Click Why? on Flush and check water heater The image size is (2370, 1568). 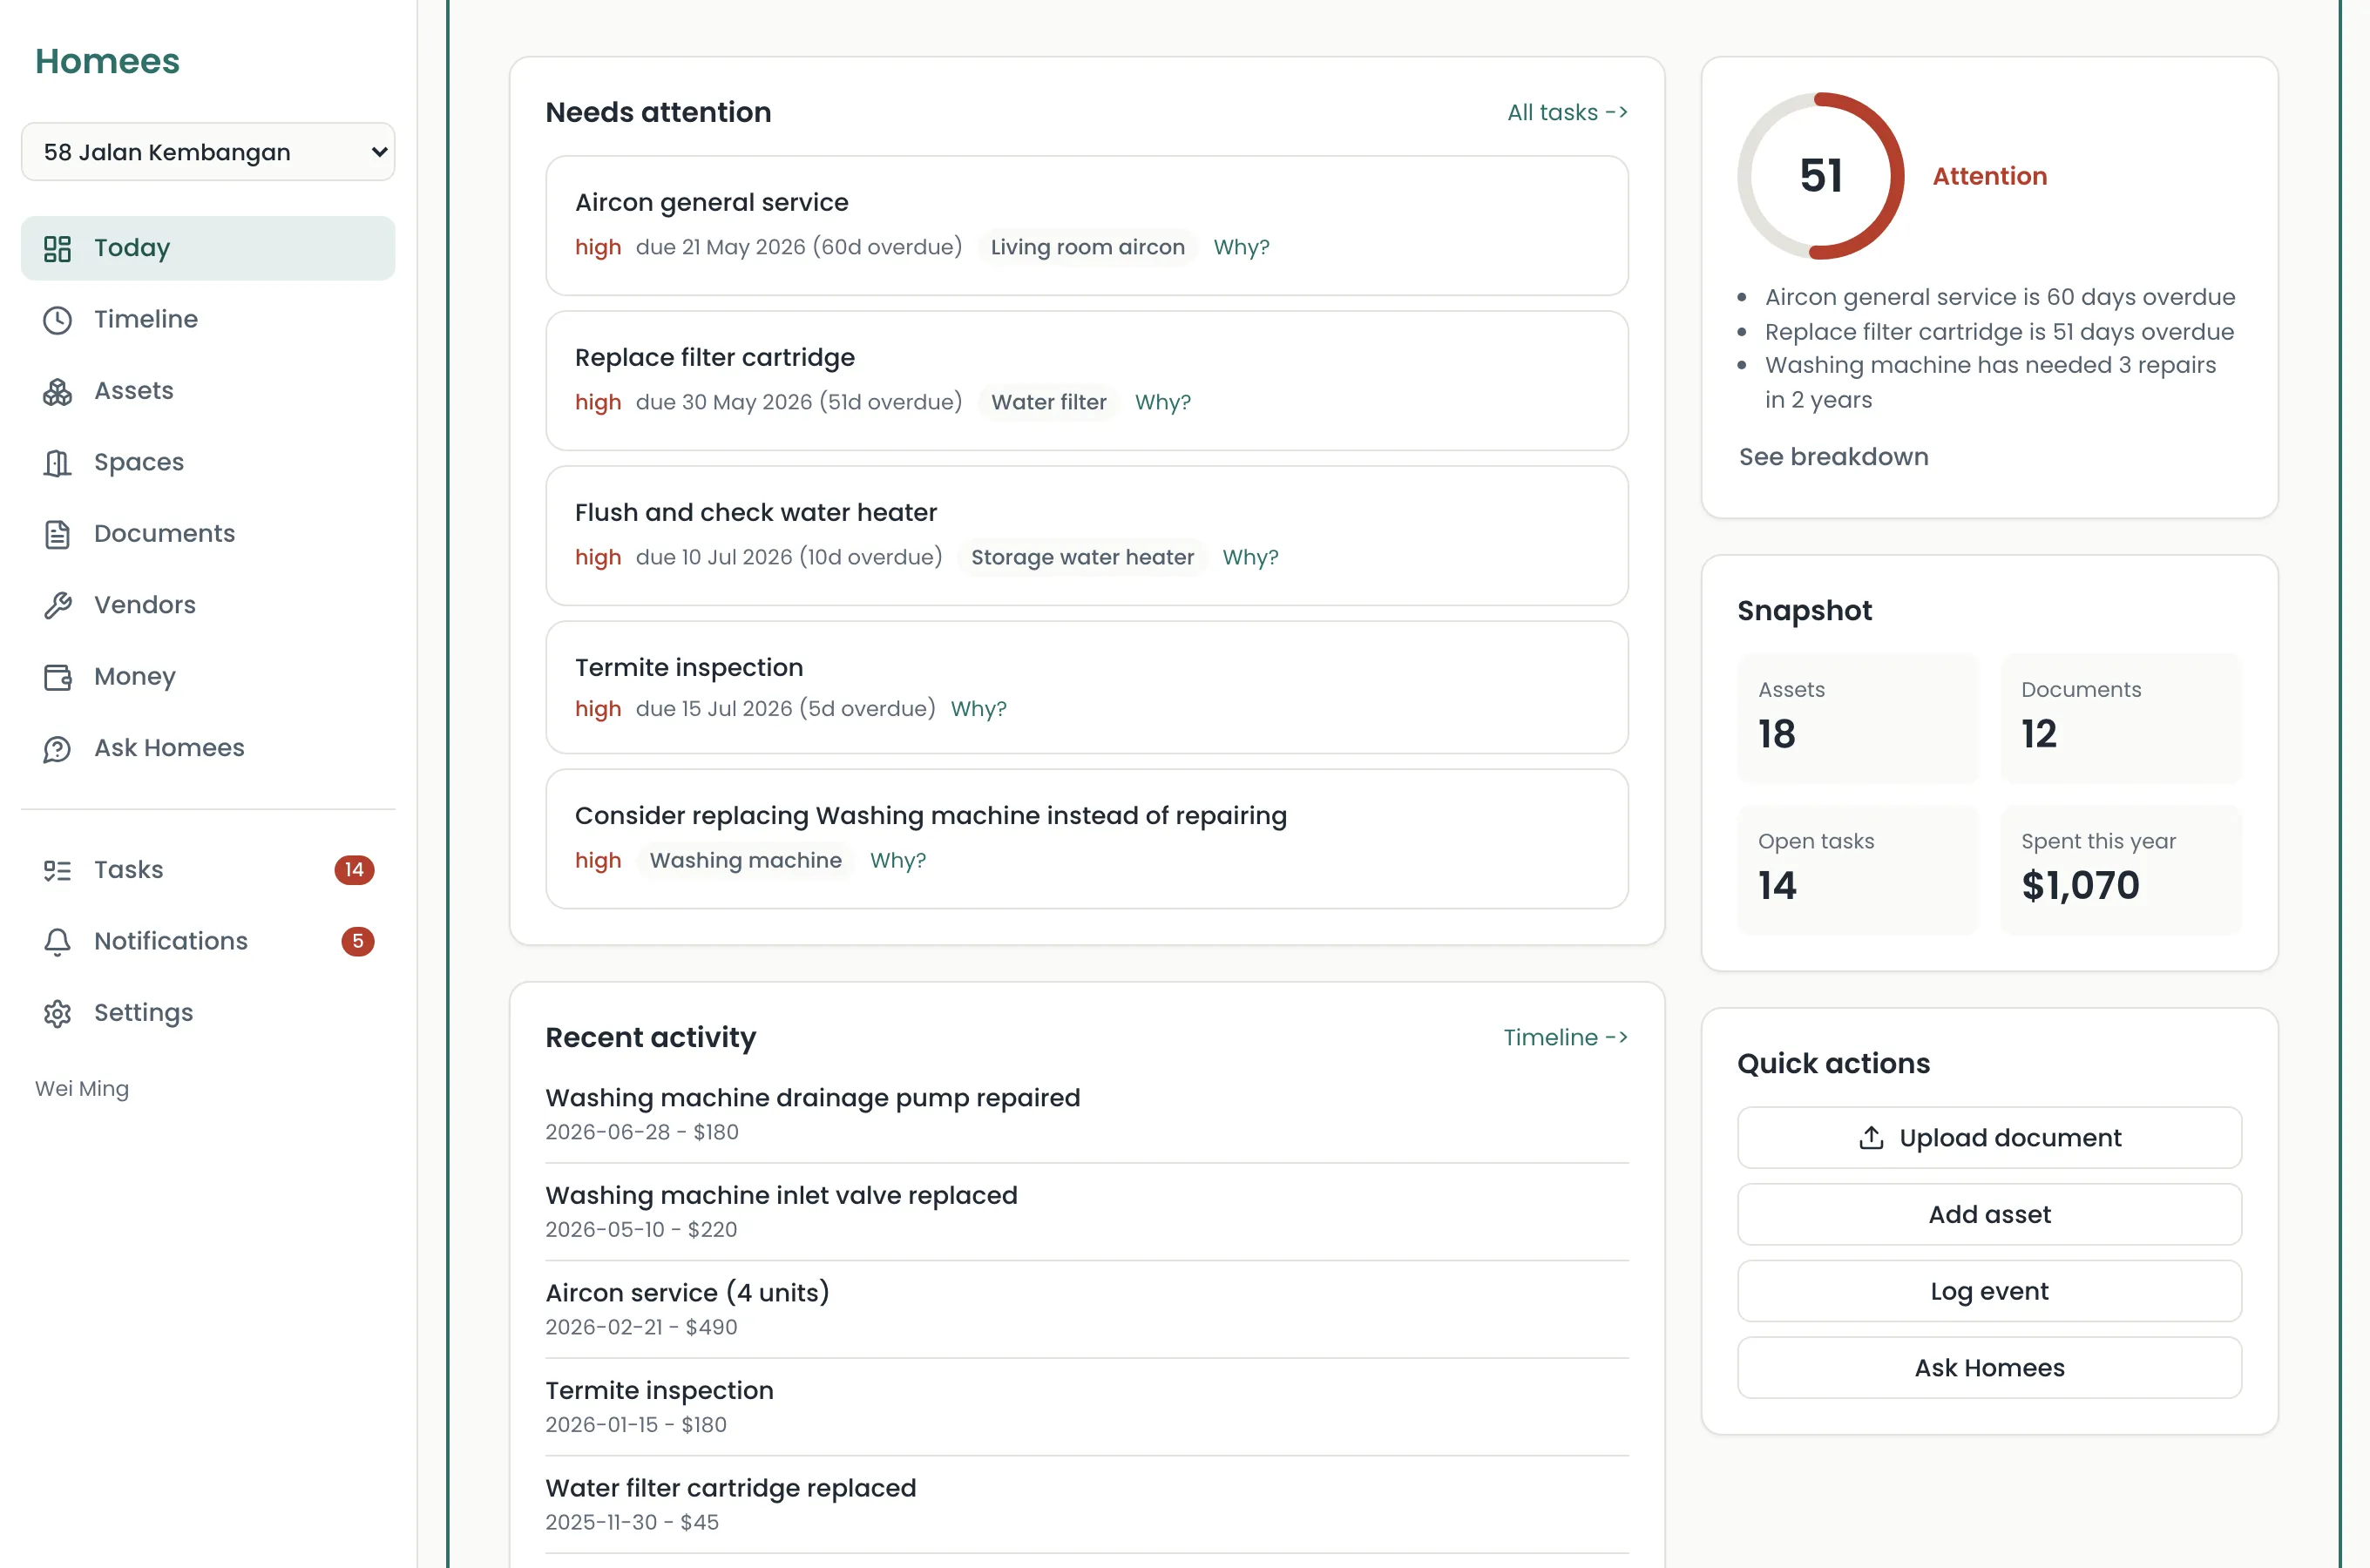click(x=1250, y=557)
